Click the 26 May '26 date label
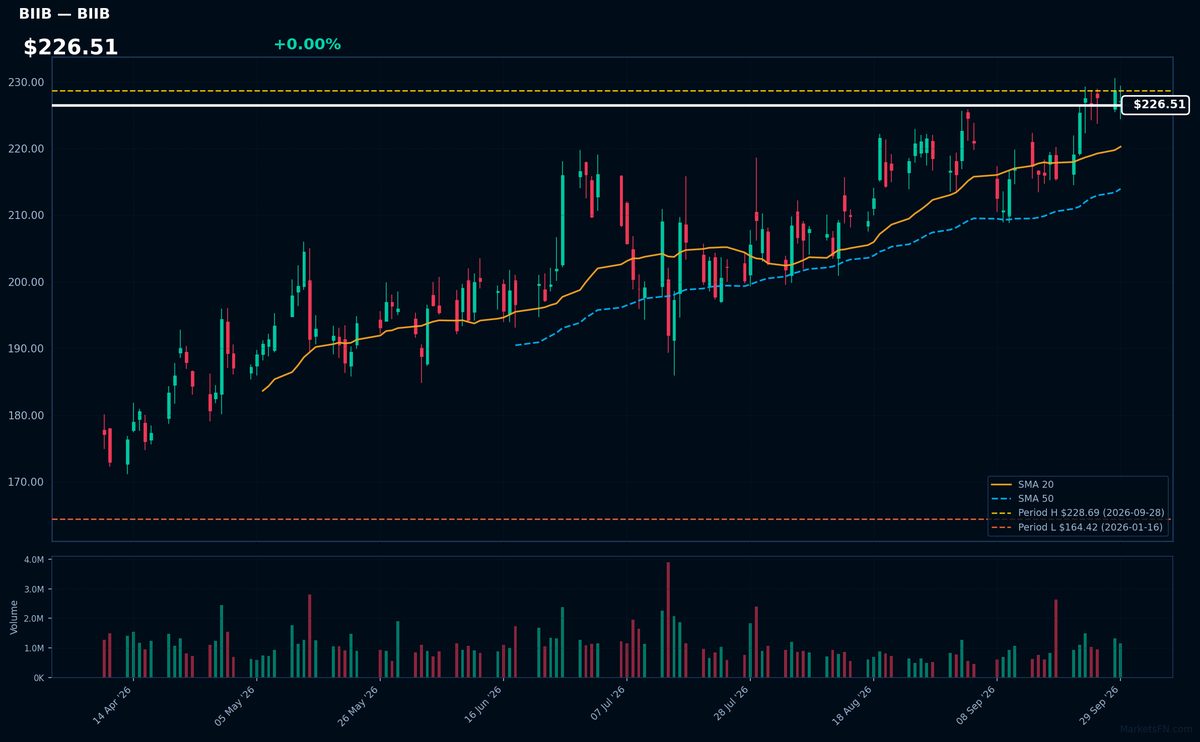 pyautogui.click(x=360, y=706)
